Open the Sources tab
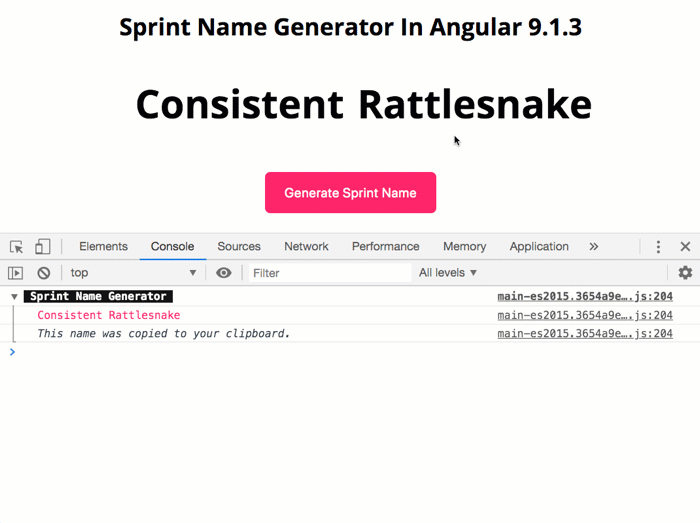700x523 pixels. point(239,246)
